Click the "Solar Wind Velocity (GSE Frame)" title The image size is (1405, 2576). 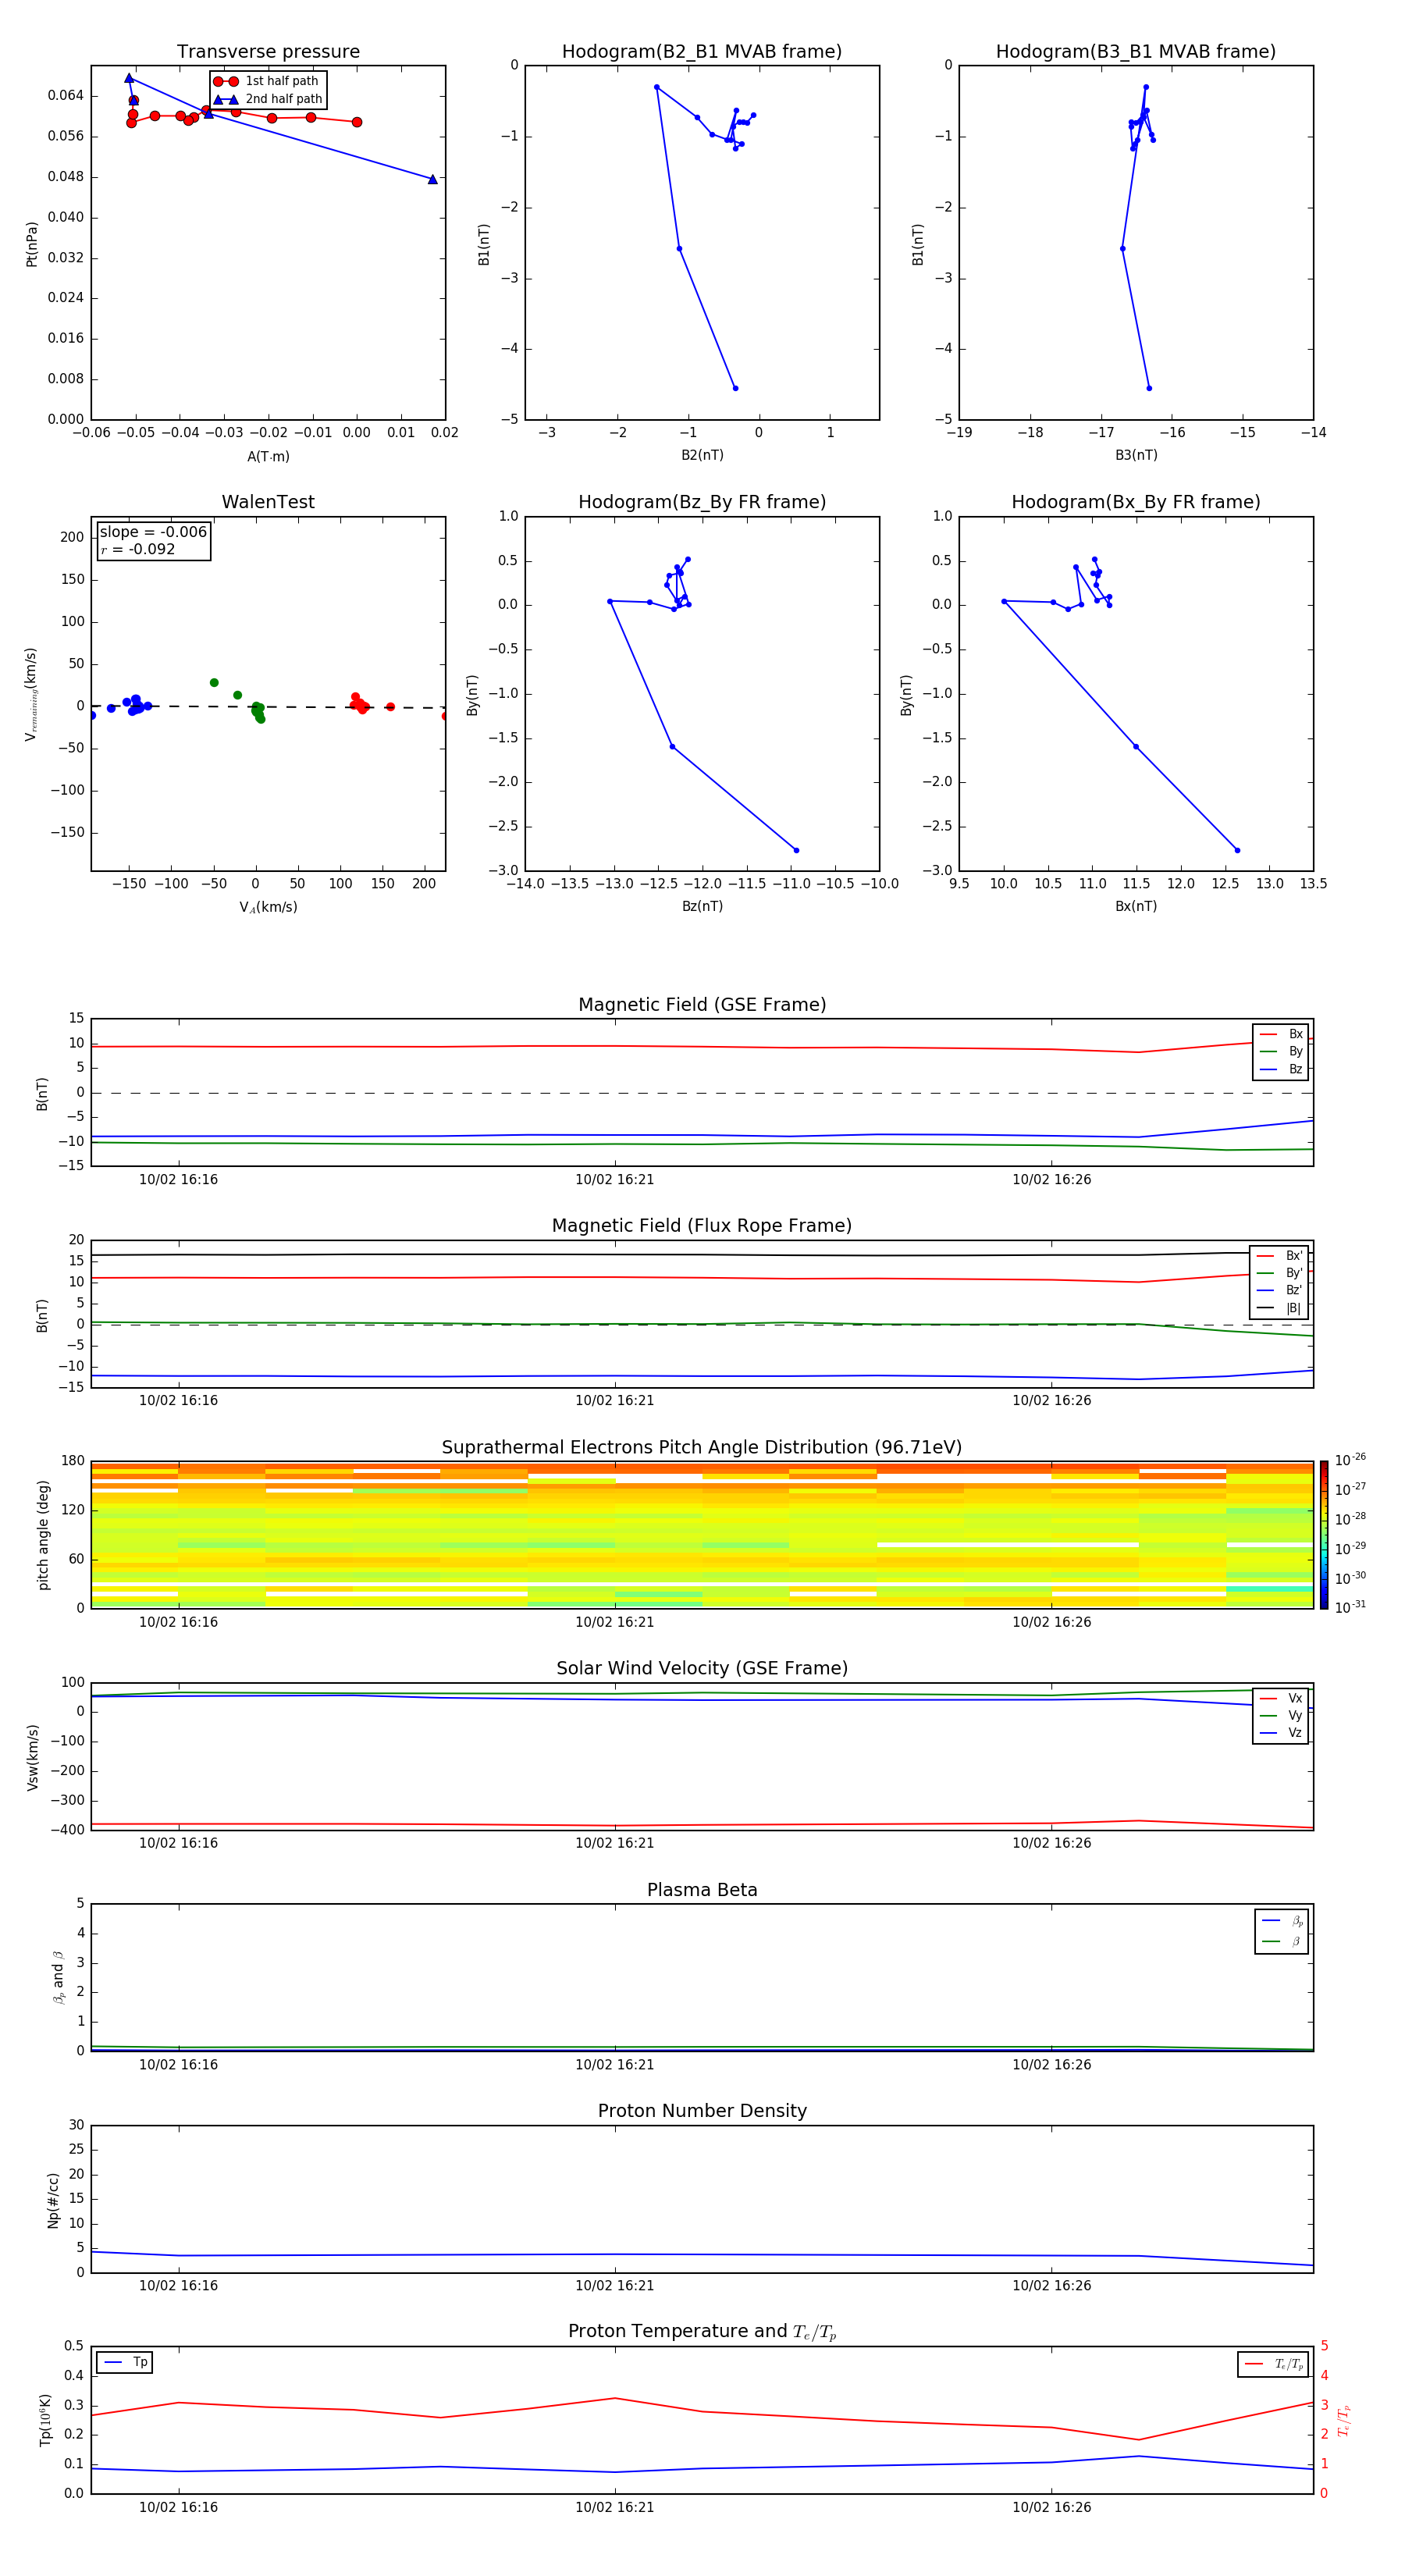click(x=702, y=1669)
